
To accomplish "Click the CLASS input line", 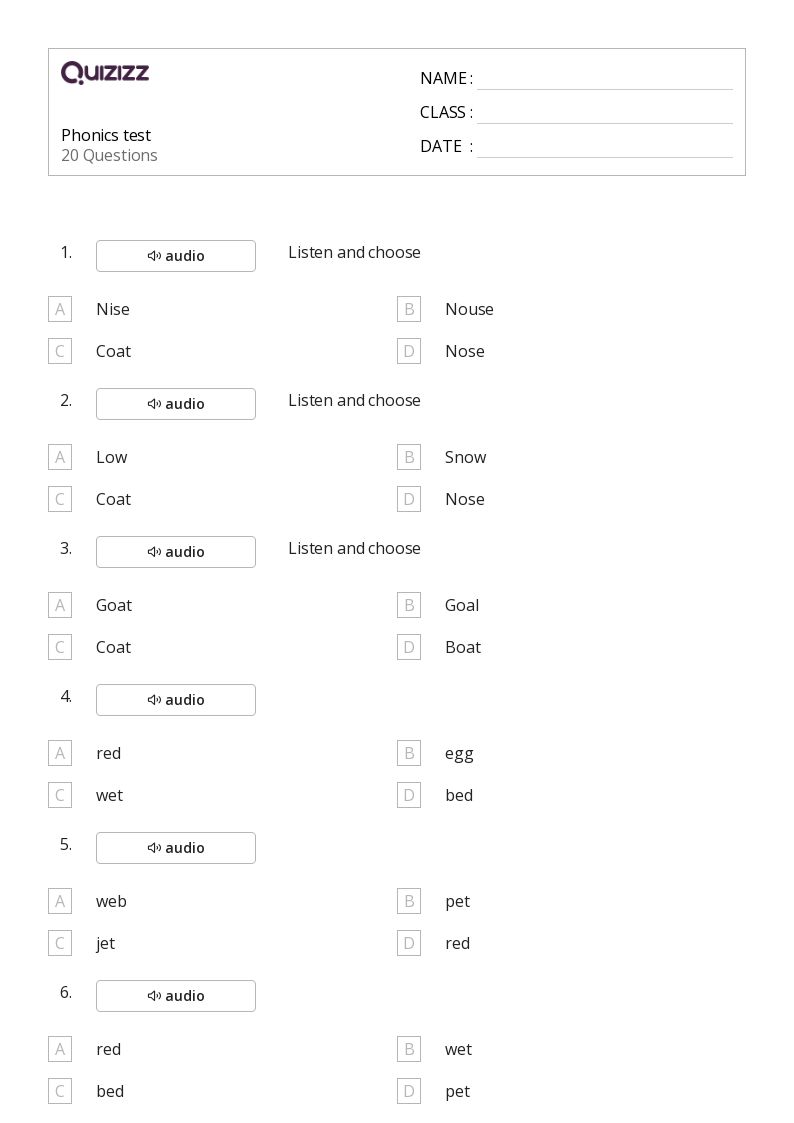I will pos(605,112).
